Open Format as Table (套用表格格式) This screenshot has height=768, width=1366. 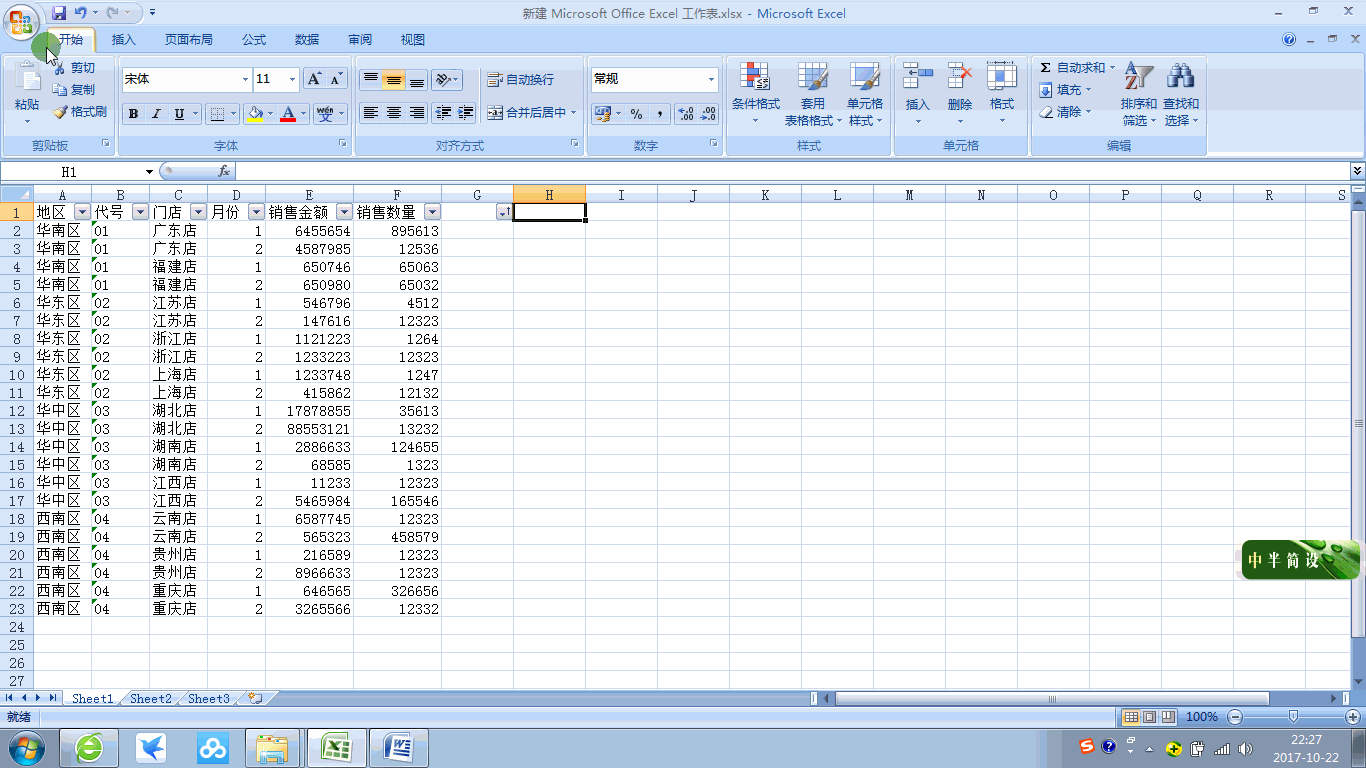(x=813, y=94)
